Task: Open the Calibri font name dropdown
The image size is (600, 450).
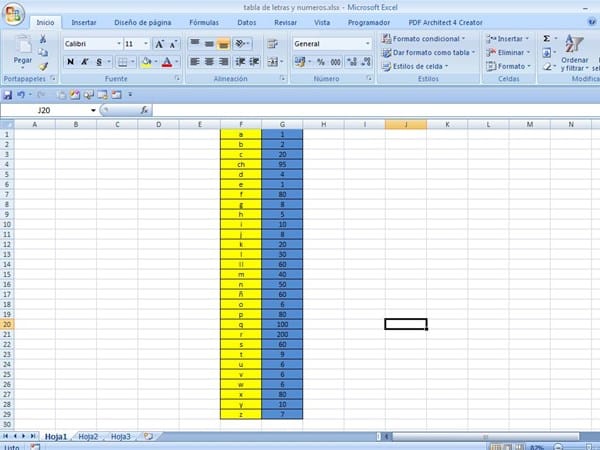Action: point(119,44)
